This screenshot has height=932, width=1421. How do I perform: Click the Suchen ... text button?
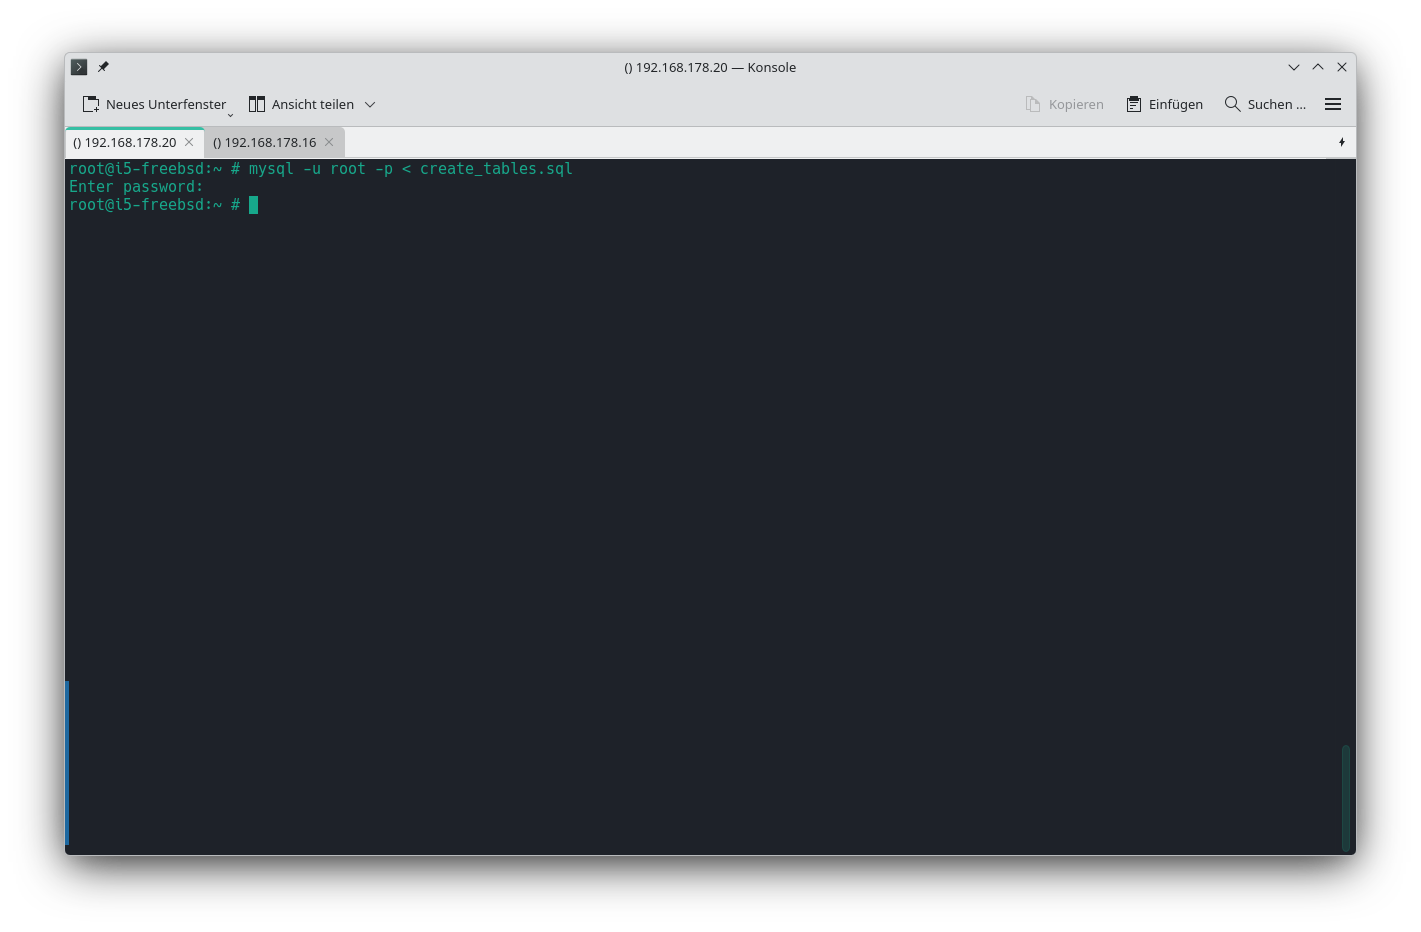click(x=1276, y=104)
